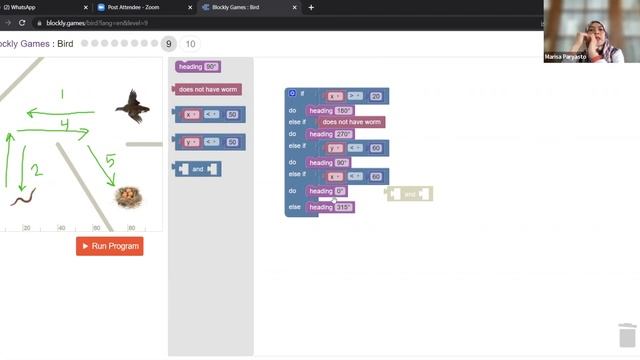Select the workspace 'does not have worm' condition block

click(351, 122)
